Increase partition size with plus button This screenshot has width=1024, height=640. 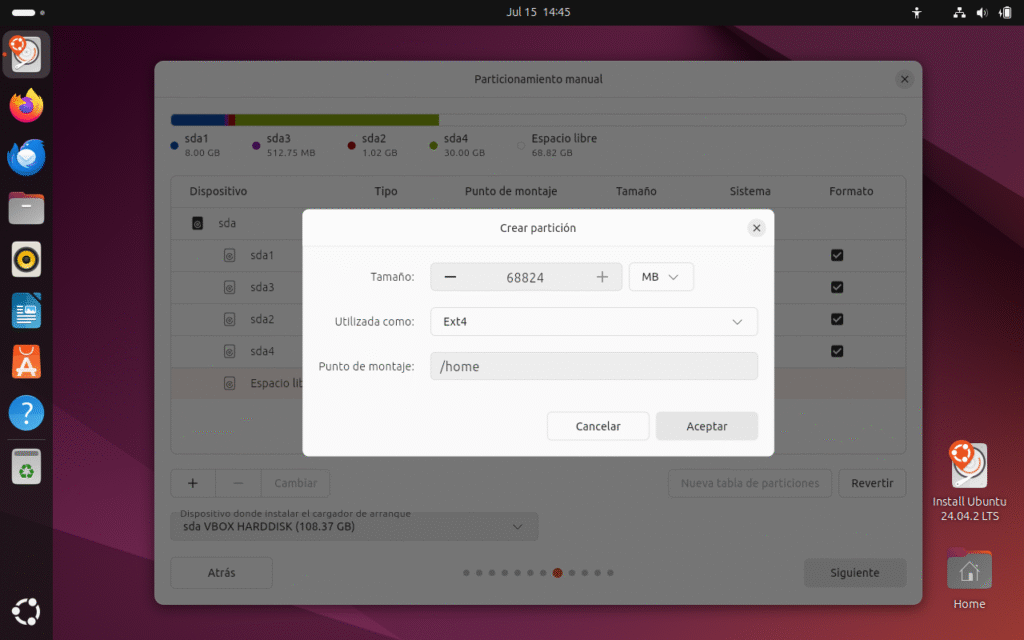point(602,277)
